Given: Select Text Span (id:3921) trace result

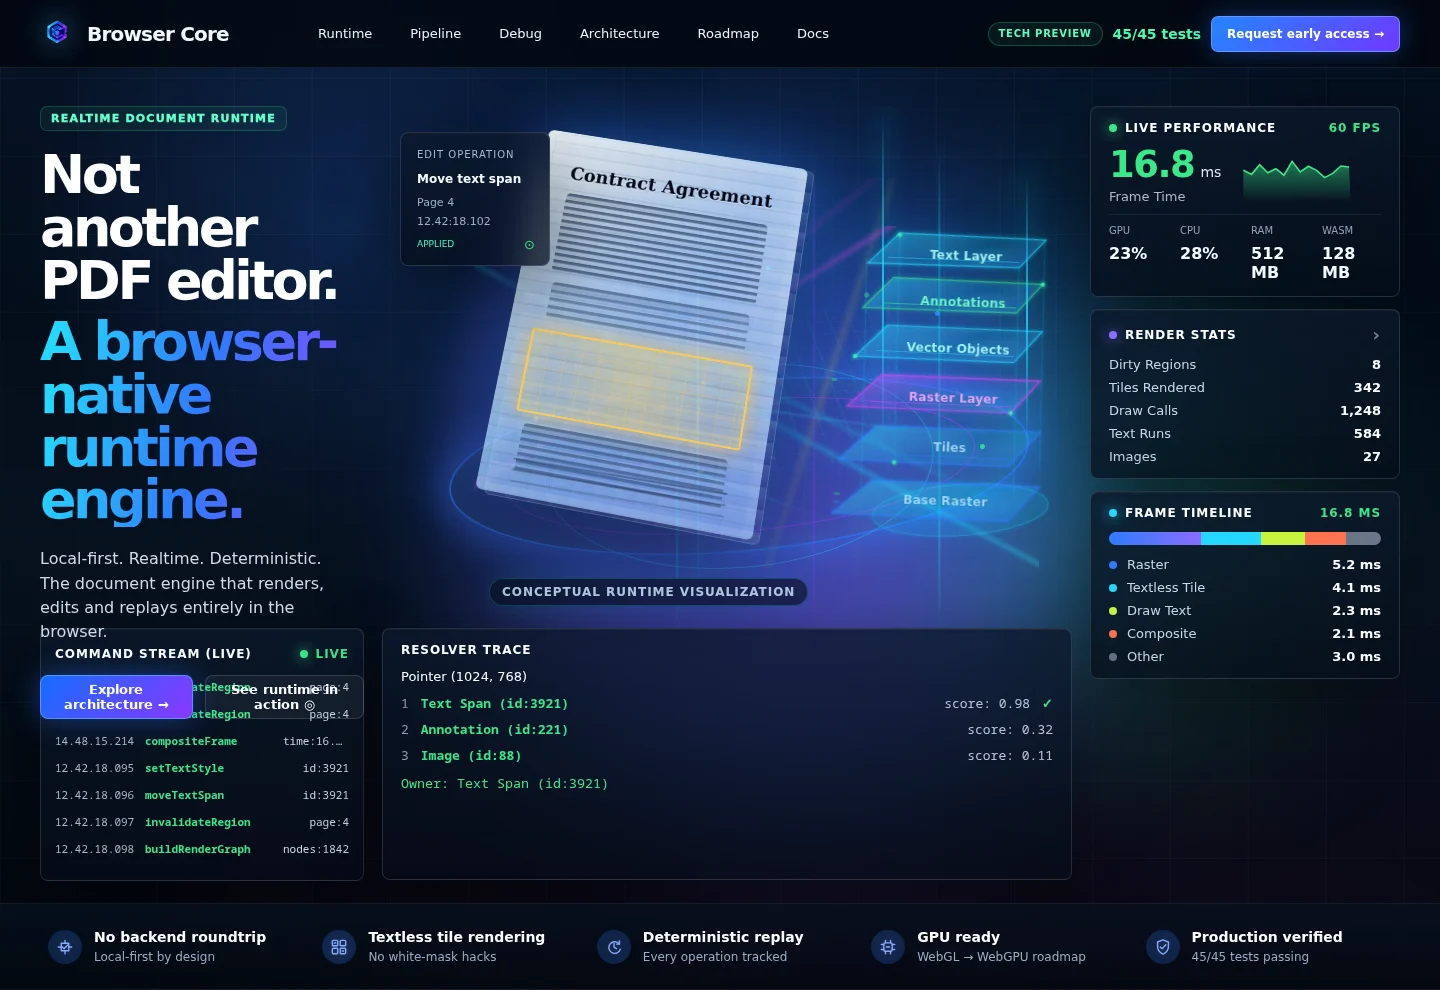Looking at the screenshot, I should tap(727, 704).
